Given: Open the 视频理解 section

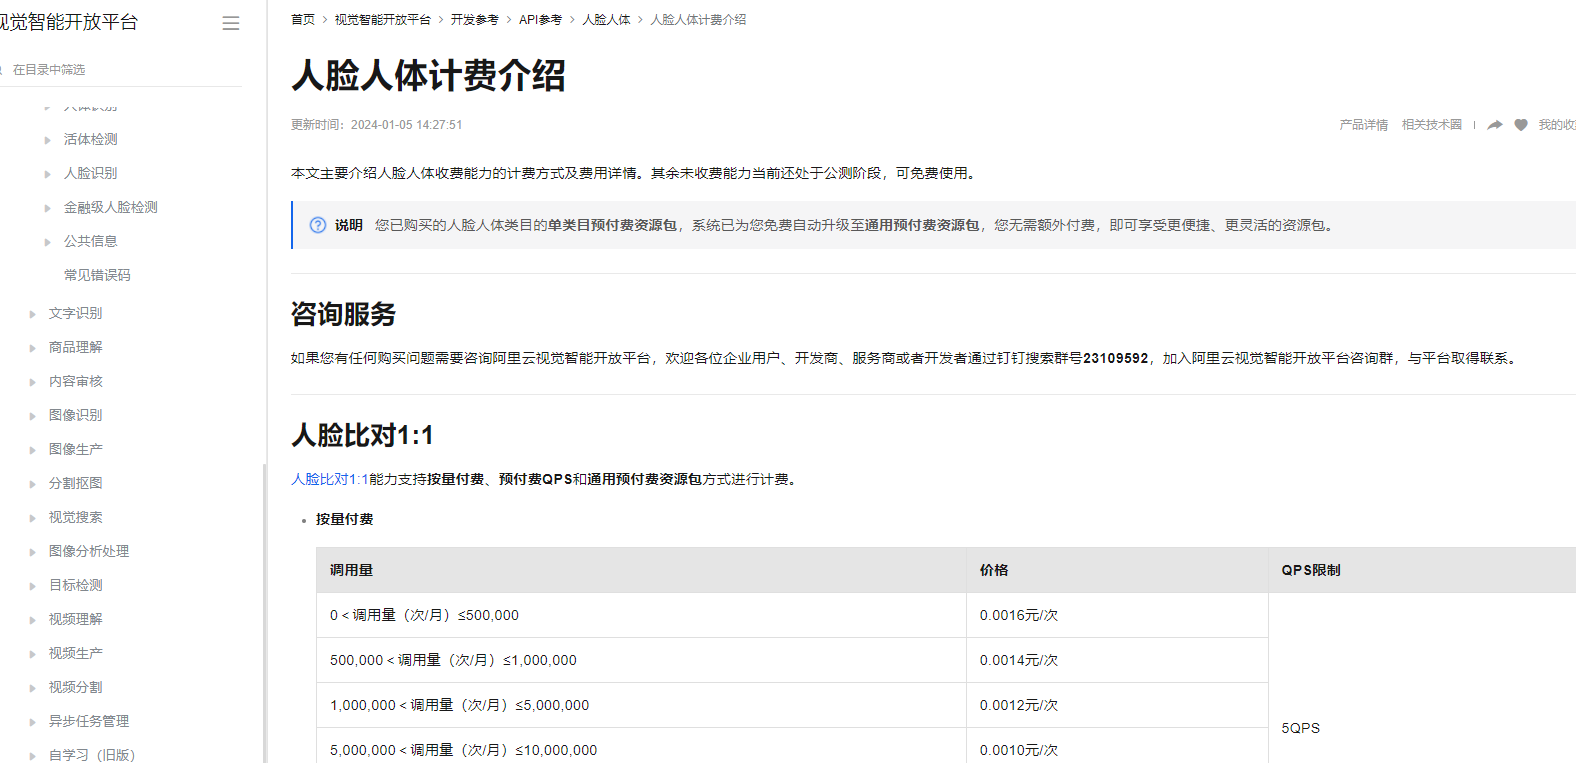Looking at the screenshot, I should pos(76,619).
